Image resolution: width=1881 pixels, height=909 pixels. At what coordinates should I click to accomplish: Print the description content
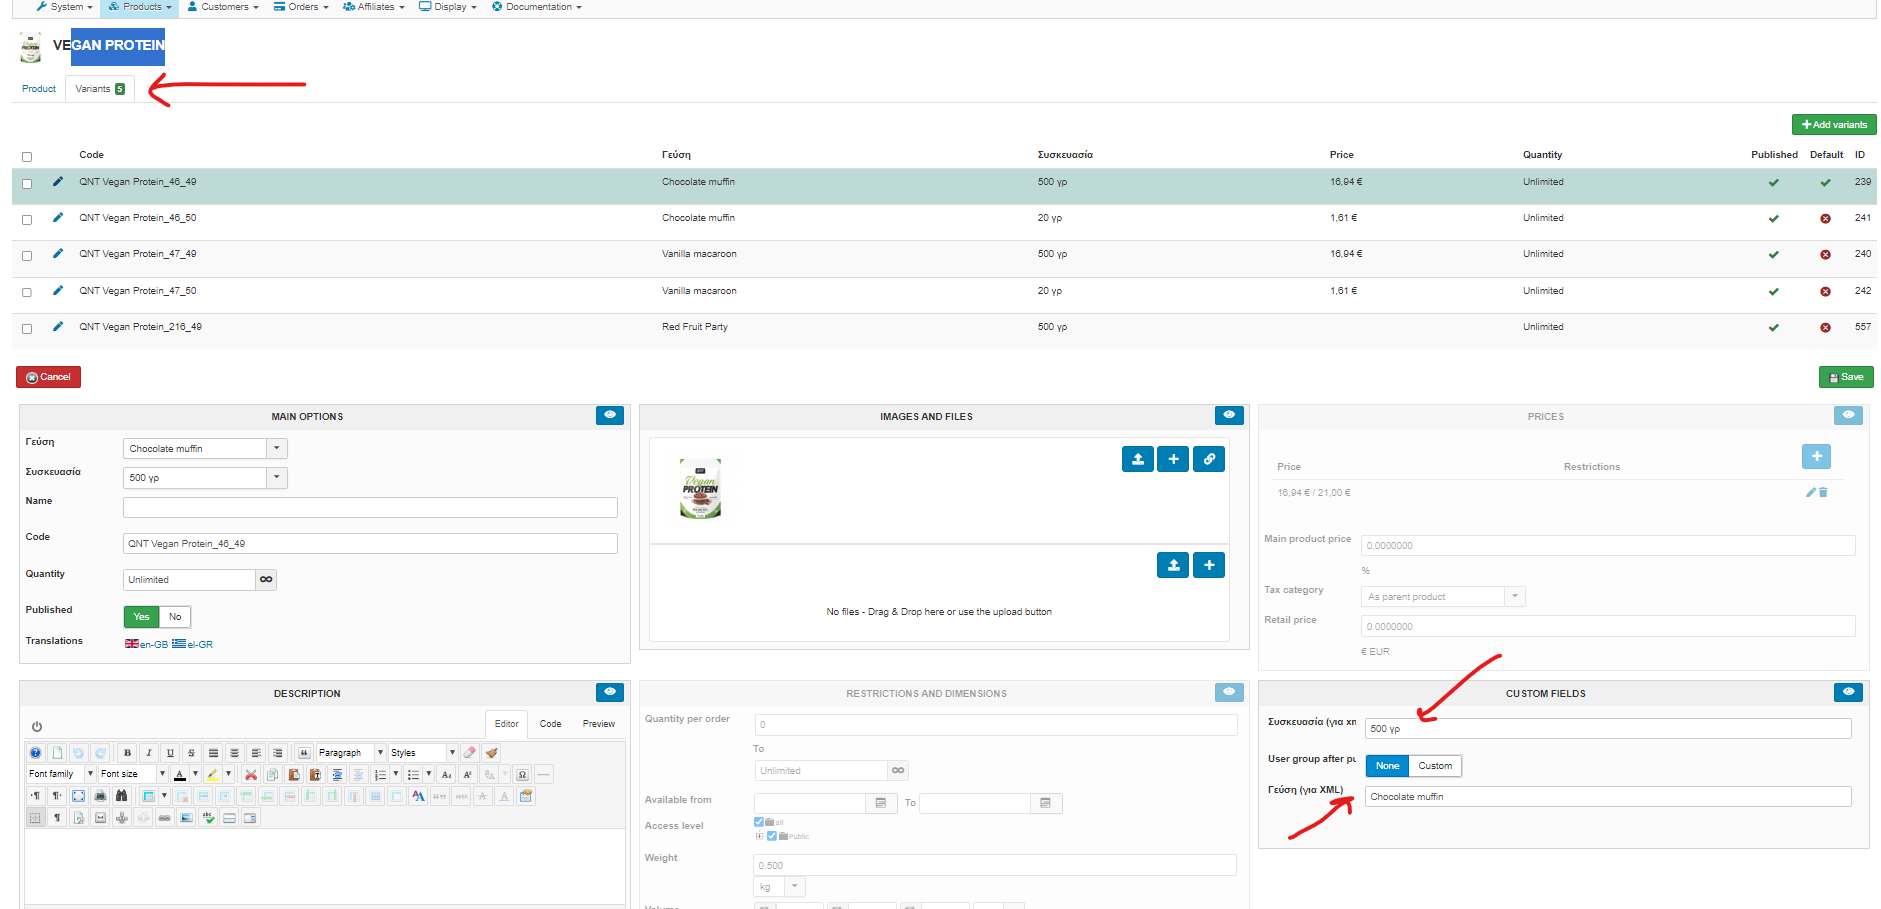click(x=100, y=796)
